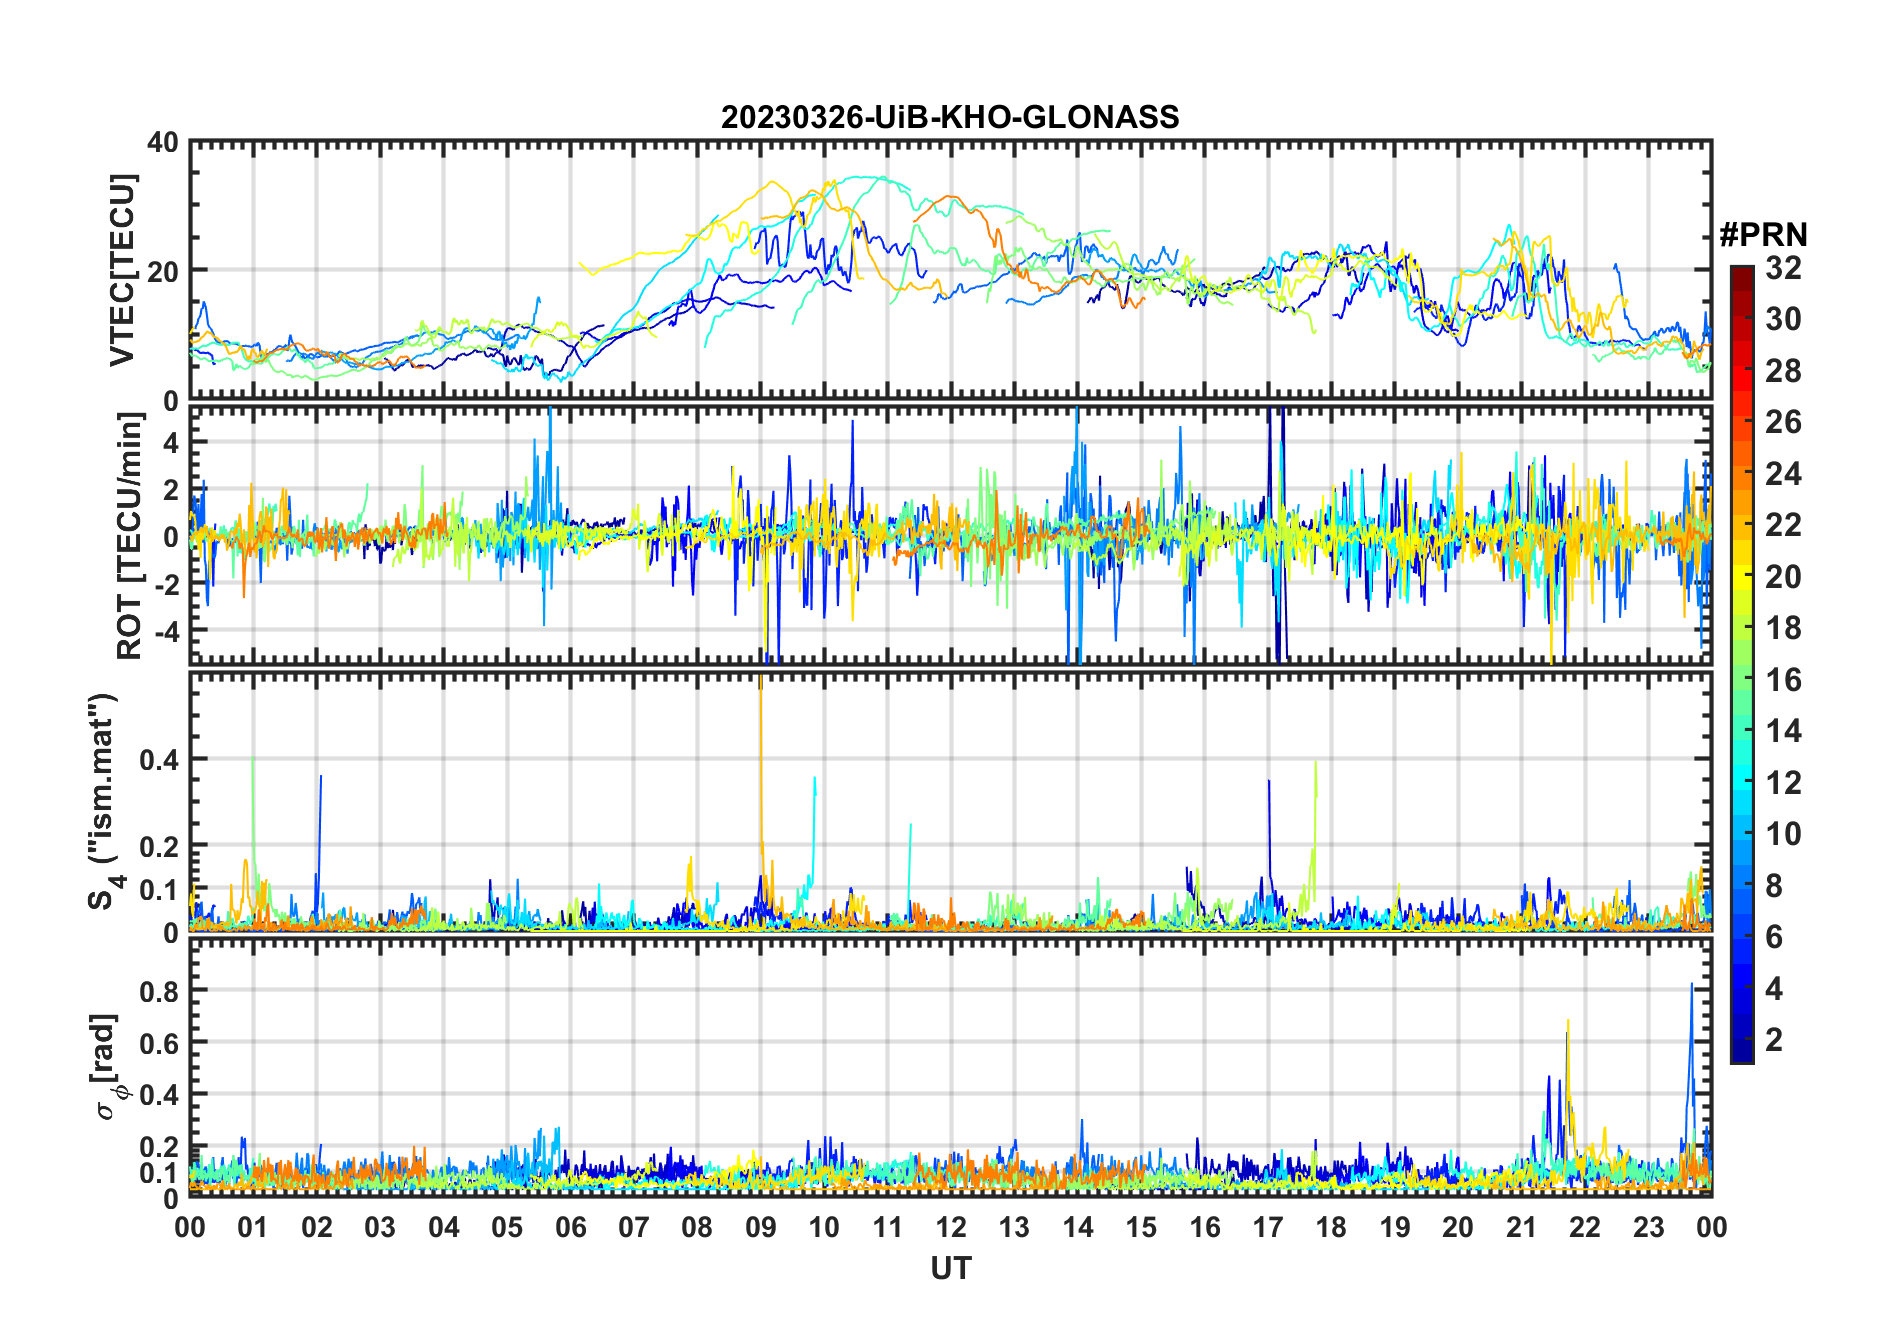The width and height of the screenshot is (1902, 1330).
Task: Click x-axis tick label 17
Action: tap(1268, 1227)
